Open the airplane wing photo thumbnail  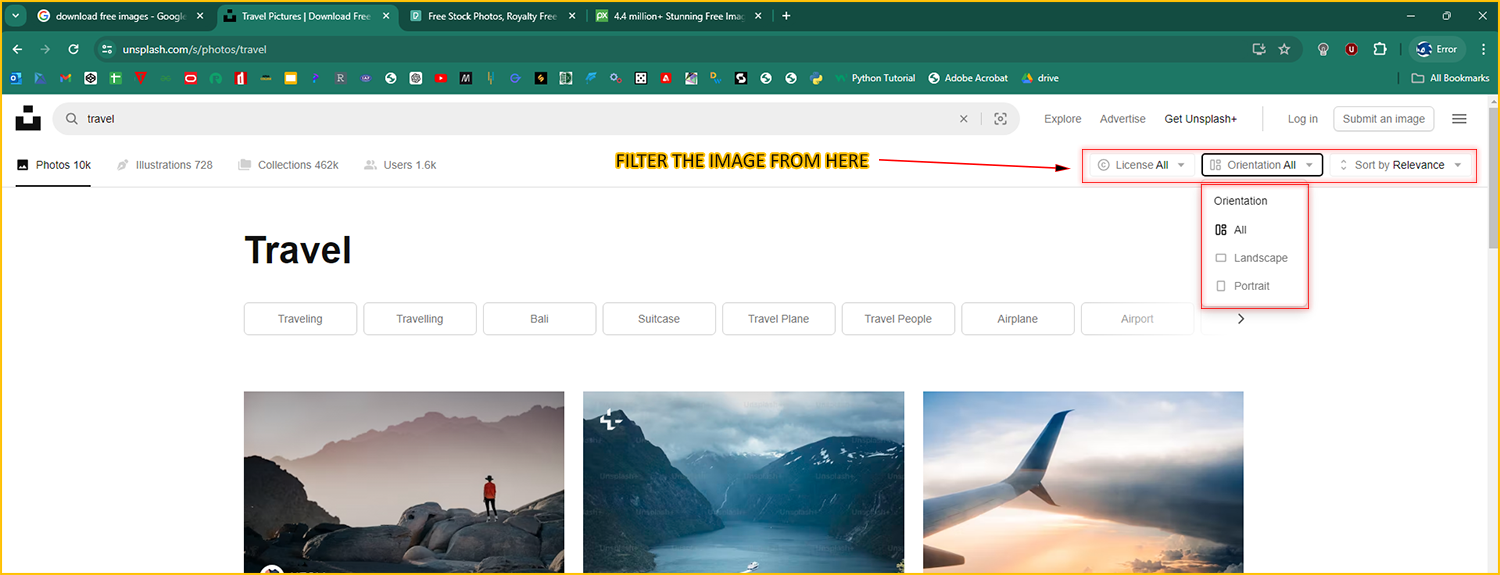coord(1083,482)
